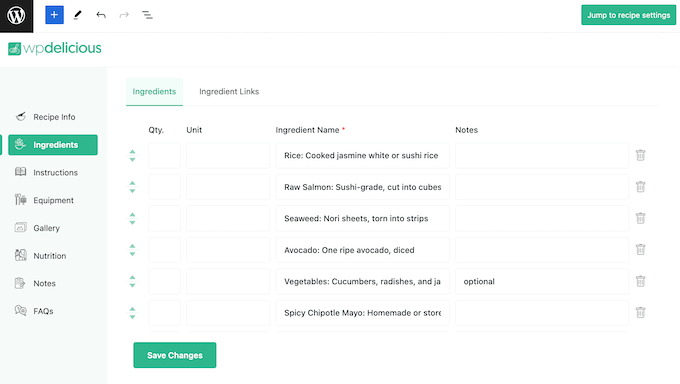Click Notes field of Rice row

click(x=542, y=155)
